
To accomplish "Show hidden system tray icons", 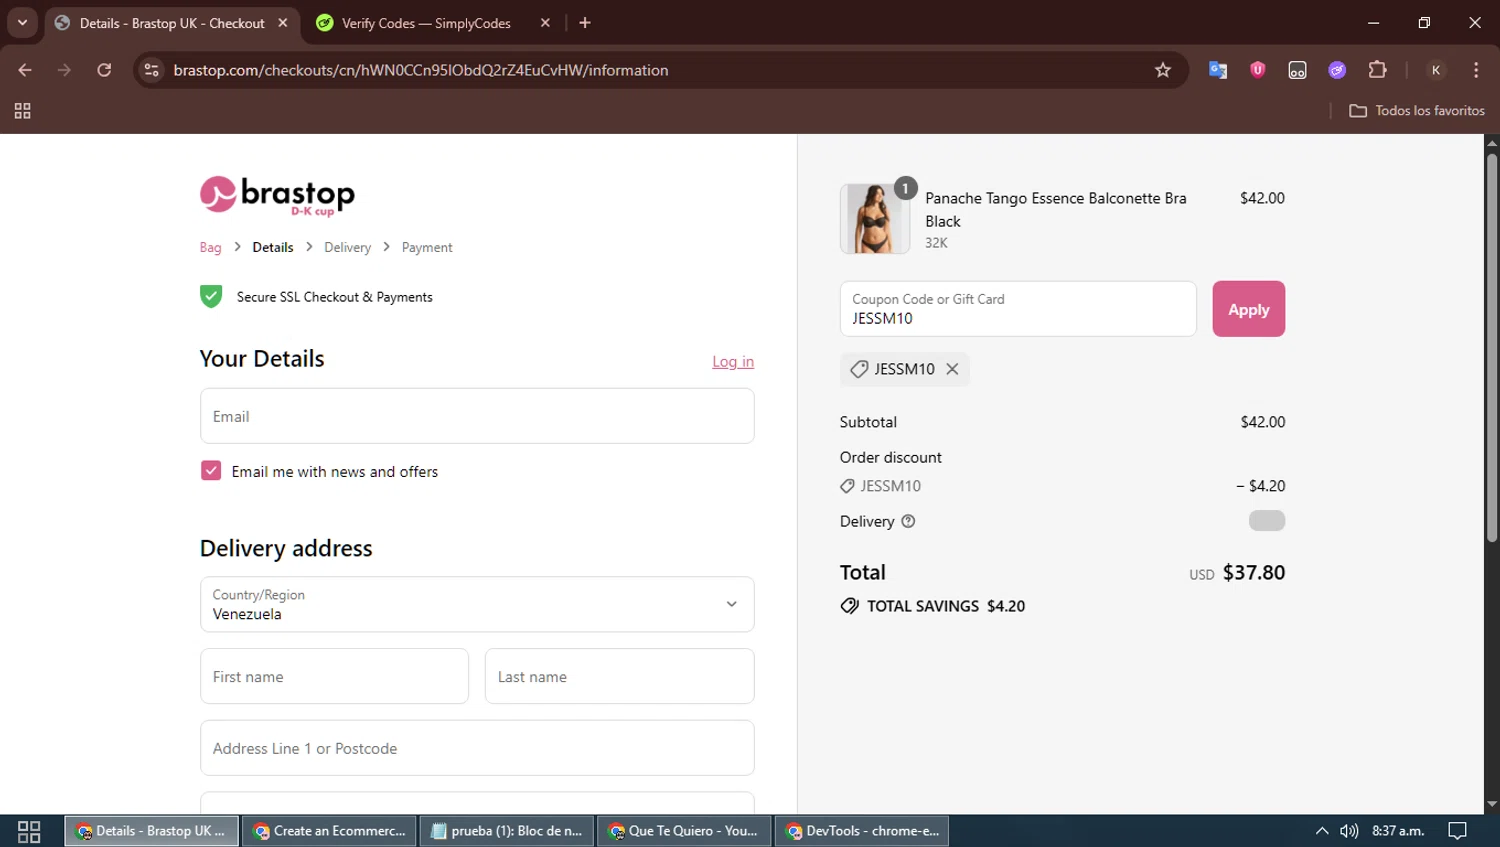I will tap(1322, 831).
